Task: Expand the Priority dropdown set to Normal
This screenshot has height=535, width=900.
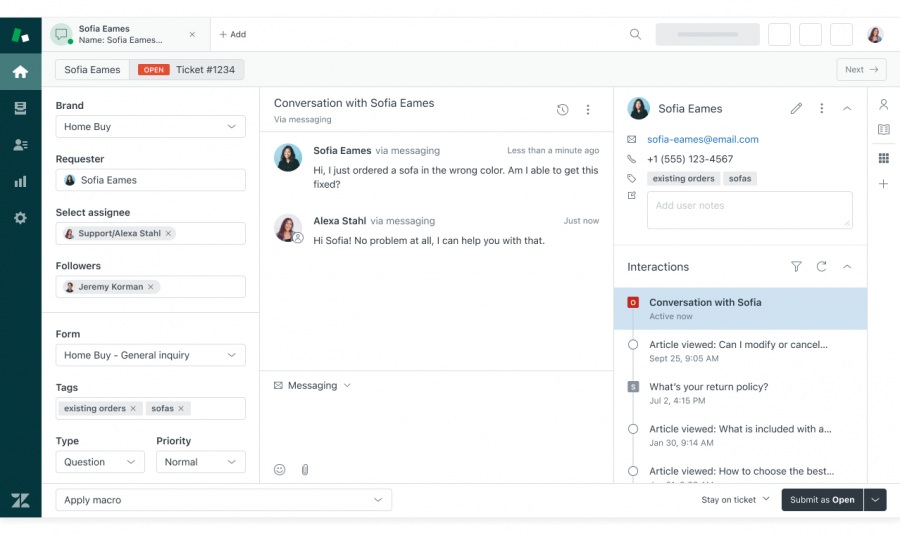Action: click(x=200, y=462)
